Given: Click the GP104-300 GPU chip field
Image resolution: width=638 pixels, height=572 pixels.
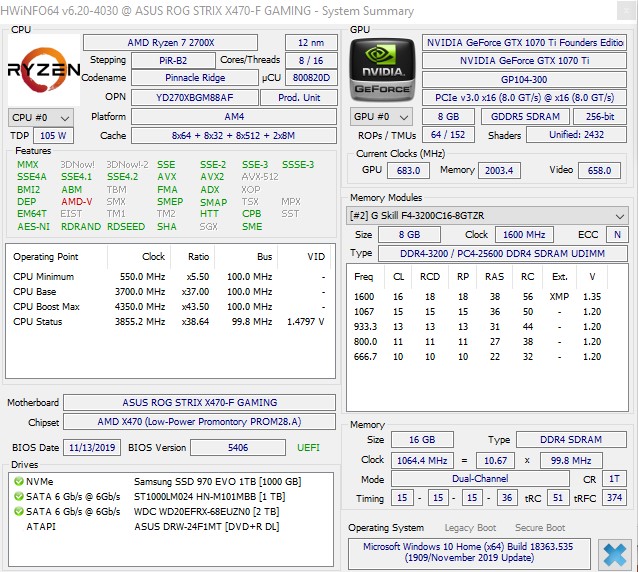Looking at the screenshot, I should click(524, 80).
